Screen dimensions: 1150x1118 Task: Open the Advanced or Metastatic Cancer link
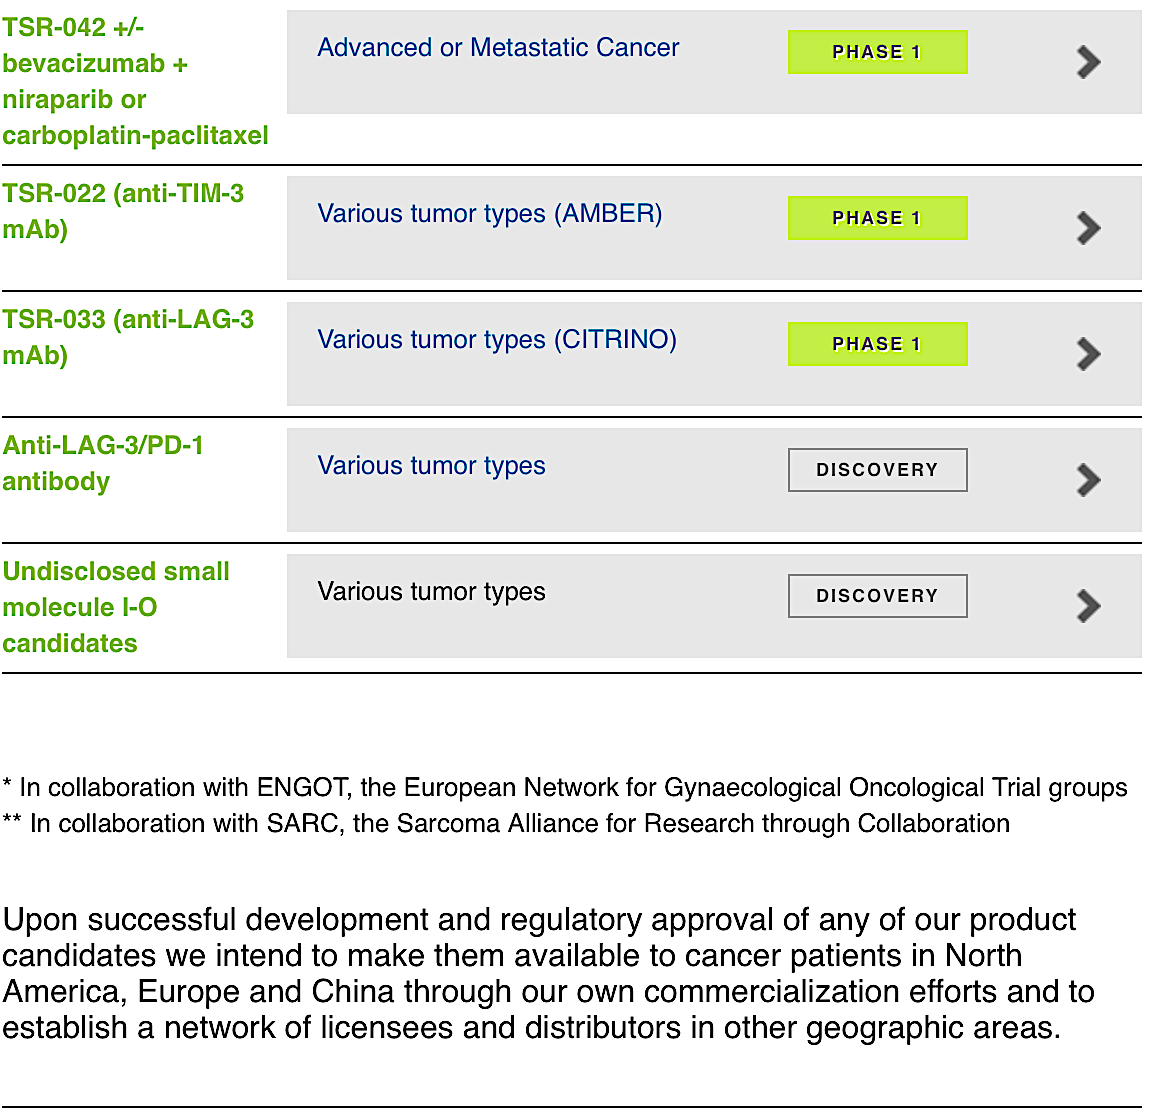coord(498,48)
